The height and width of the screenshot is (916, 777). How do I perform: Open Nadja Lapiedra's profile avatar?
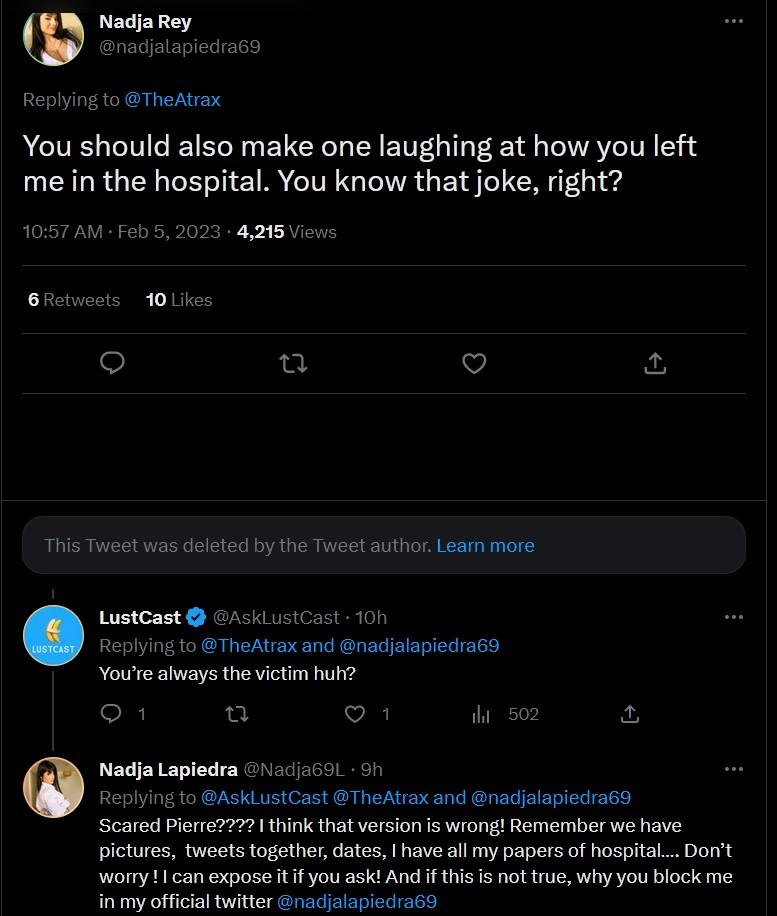click(53, 787)
